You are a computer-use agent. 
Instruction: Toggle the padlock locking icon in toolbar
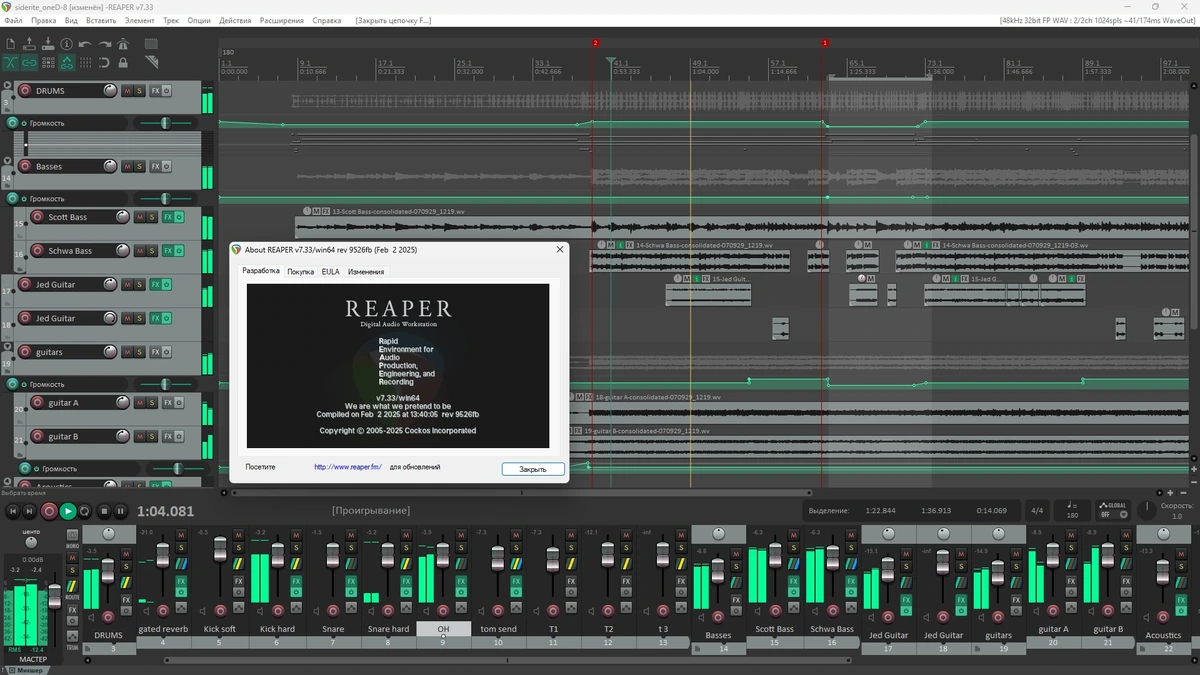[x=123, y=63]
